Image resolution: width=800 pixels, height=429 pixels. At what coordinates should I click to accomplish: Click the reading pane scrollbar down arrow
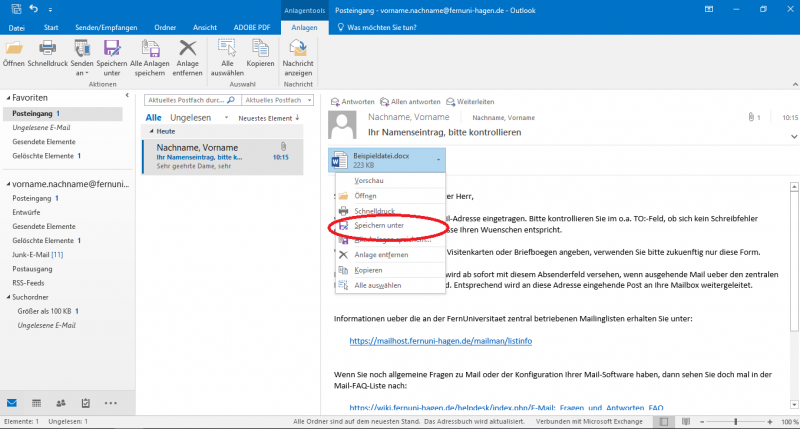[x=794, y=405]
